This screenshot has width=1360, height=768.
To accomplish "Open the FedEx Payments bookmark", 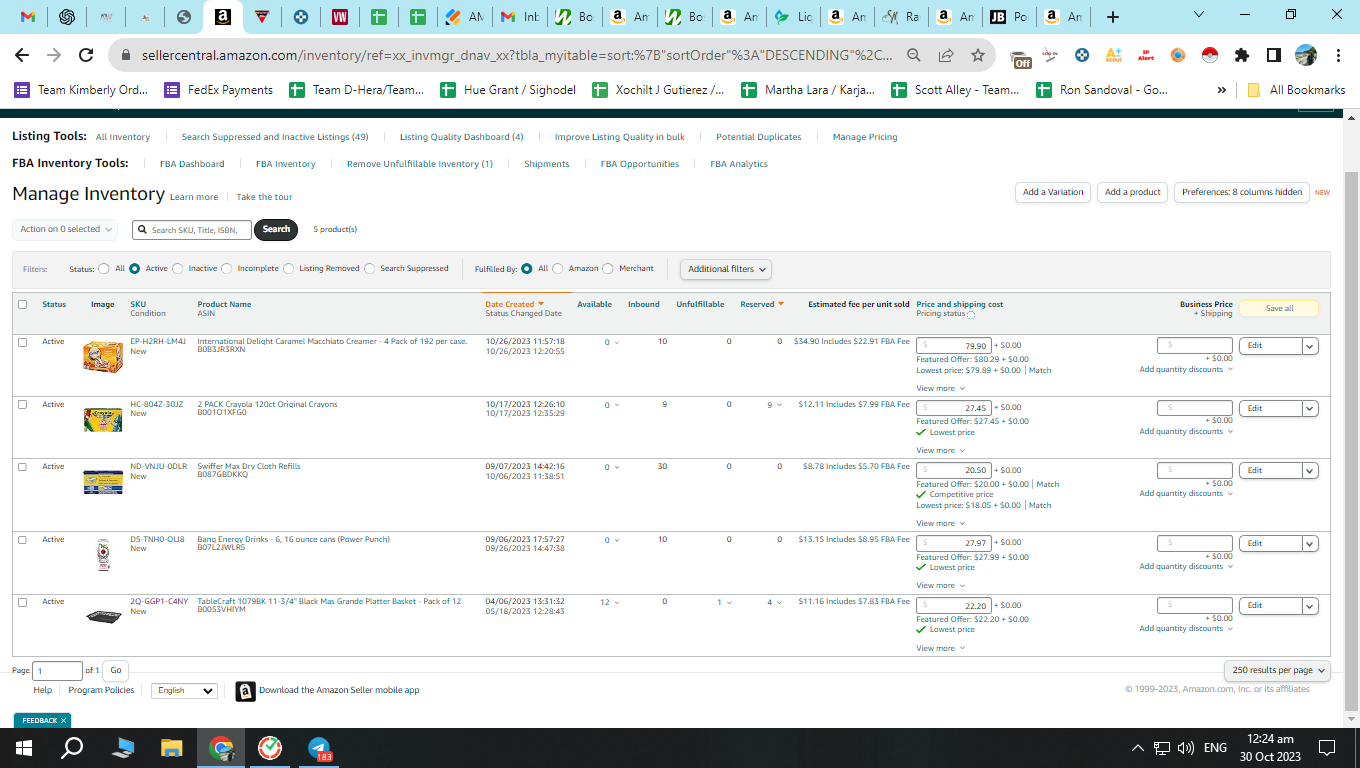I will pyautogui.click(x=219, y=90).
